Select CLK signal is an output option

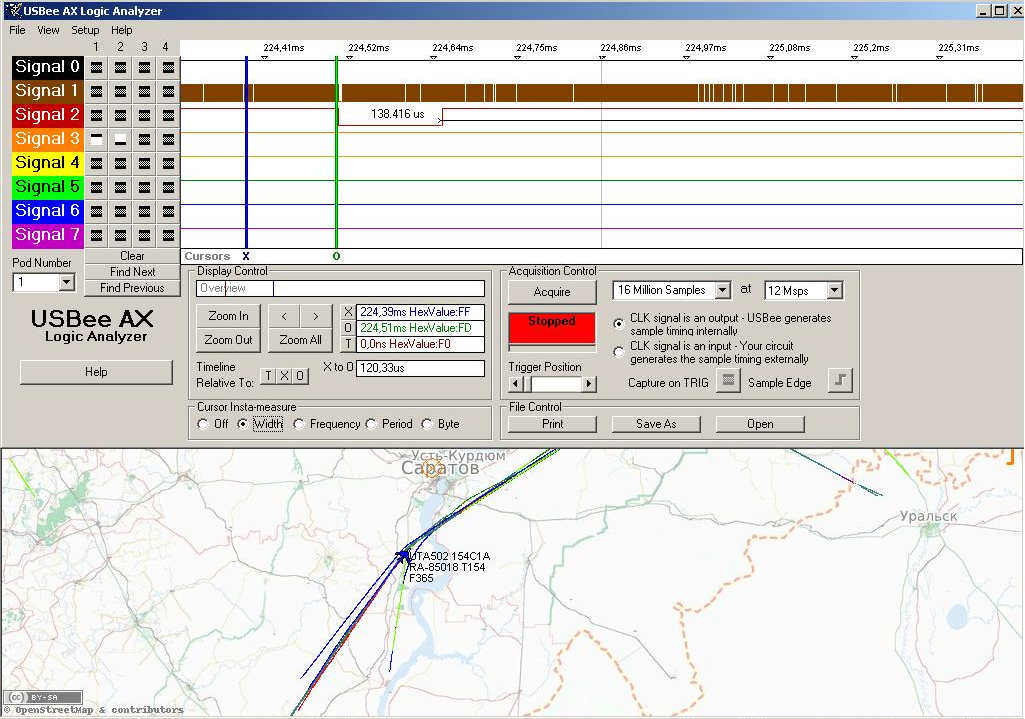click(x=618, y=324)
